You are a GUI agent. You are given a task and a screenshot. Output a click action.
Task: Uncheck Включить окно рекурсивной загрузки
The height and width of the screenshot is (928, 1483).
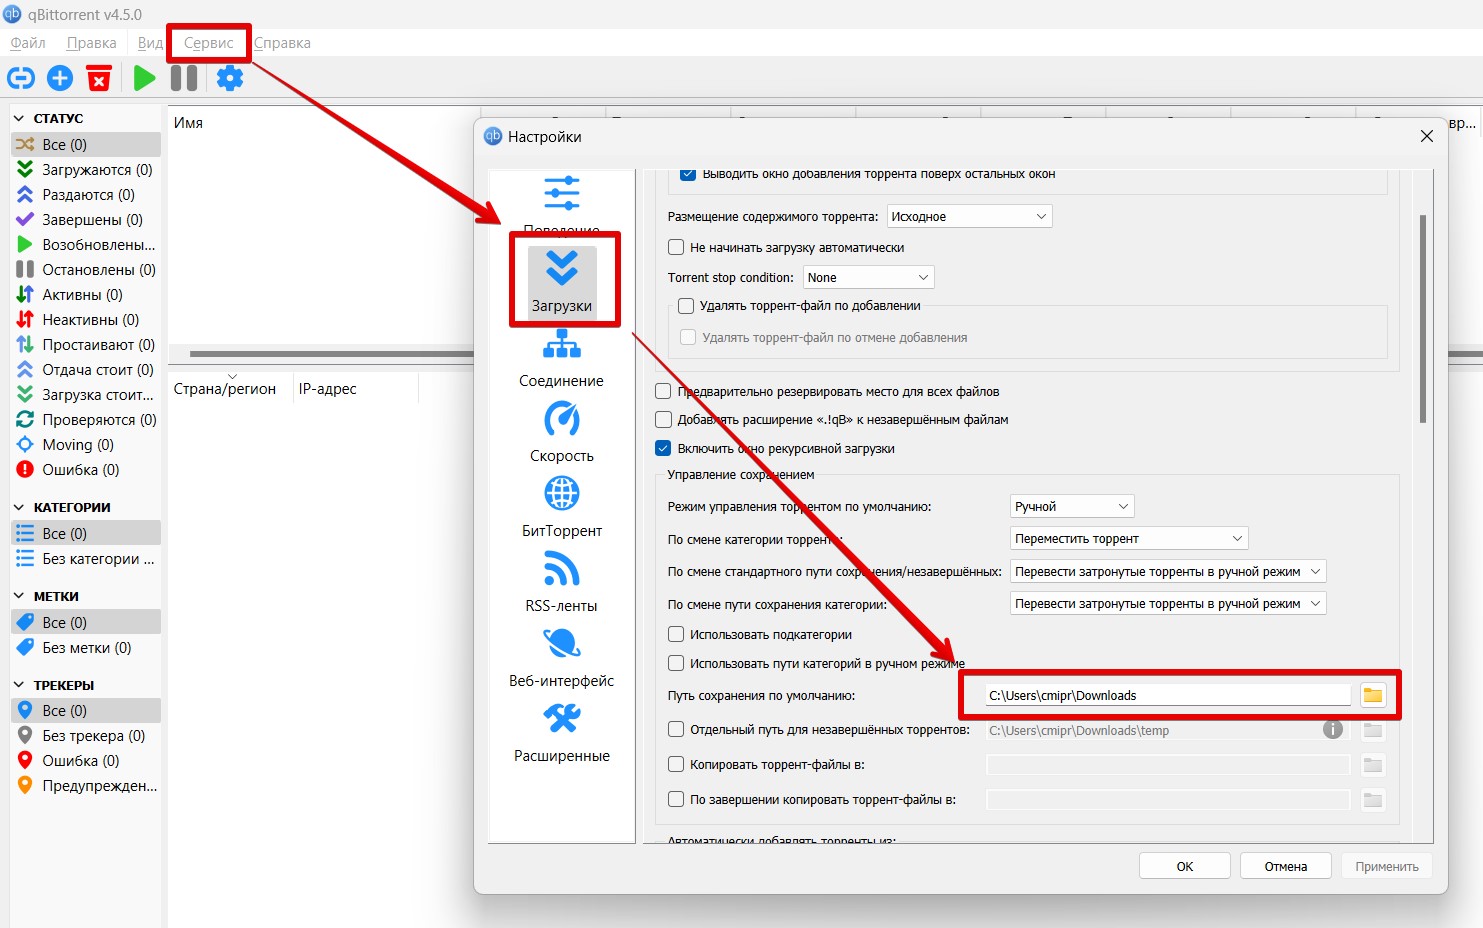tap(663, 448)
